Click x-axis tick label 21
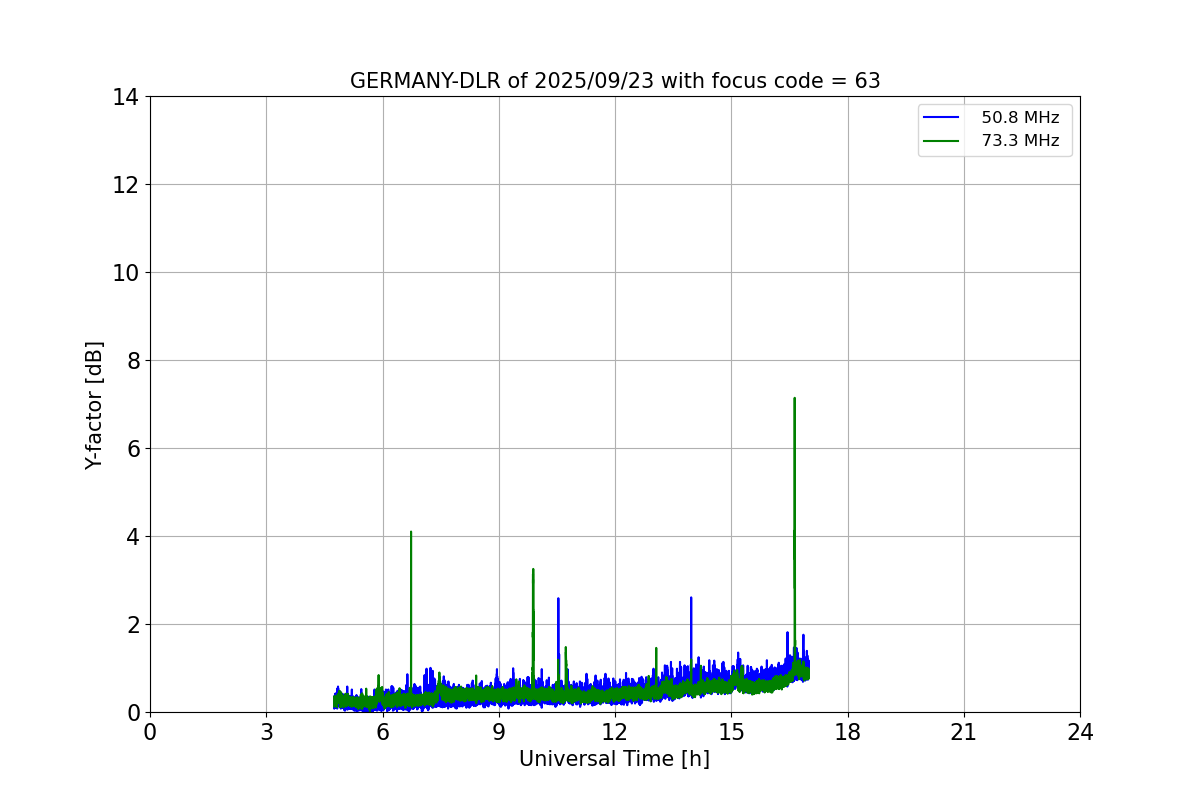This screenshot has height=800, width=1200. tap(964, 732)
